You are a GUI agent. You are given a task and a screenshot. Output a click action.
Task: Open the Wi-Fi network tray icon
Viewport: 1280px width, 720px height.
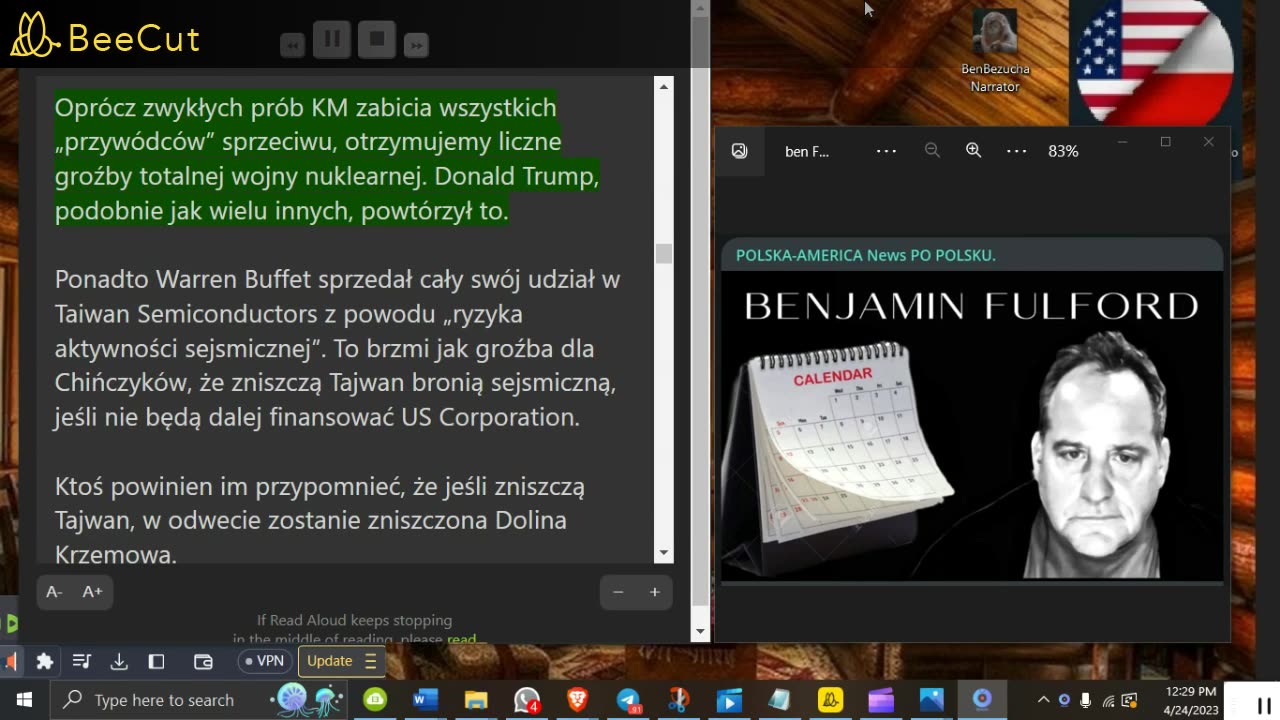pos(1108,700)
